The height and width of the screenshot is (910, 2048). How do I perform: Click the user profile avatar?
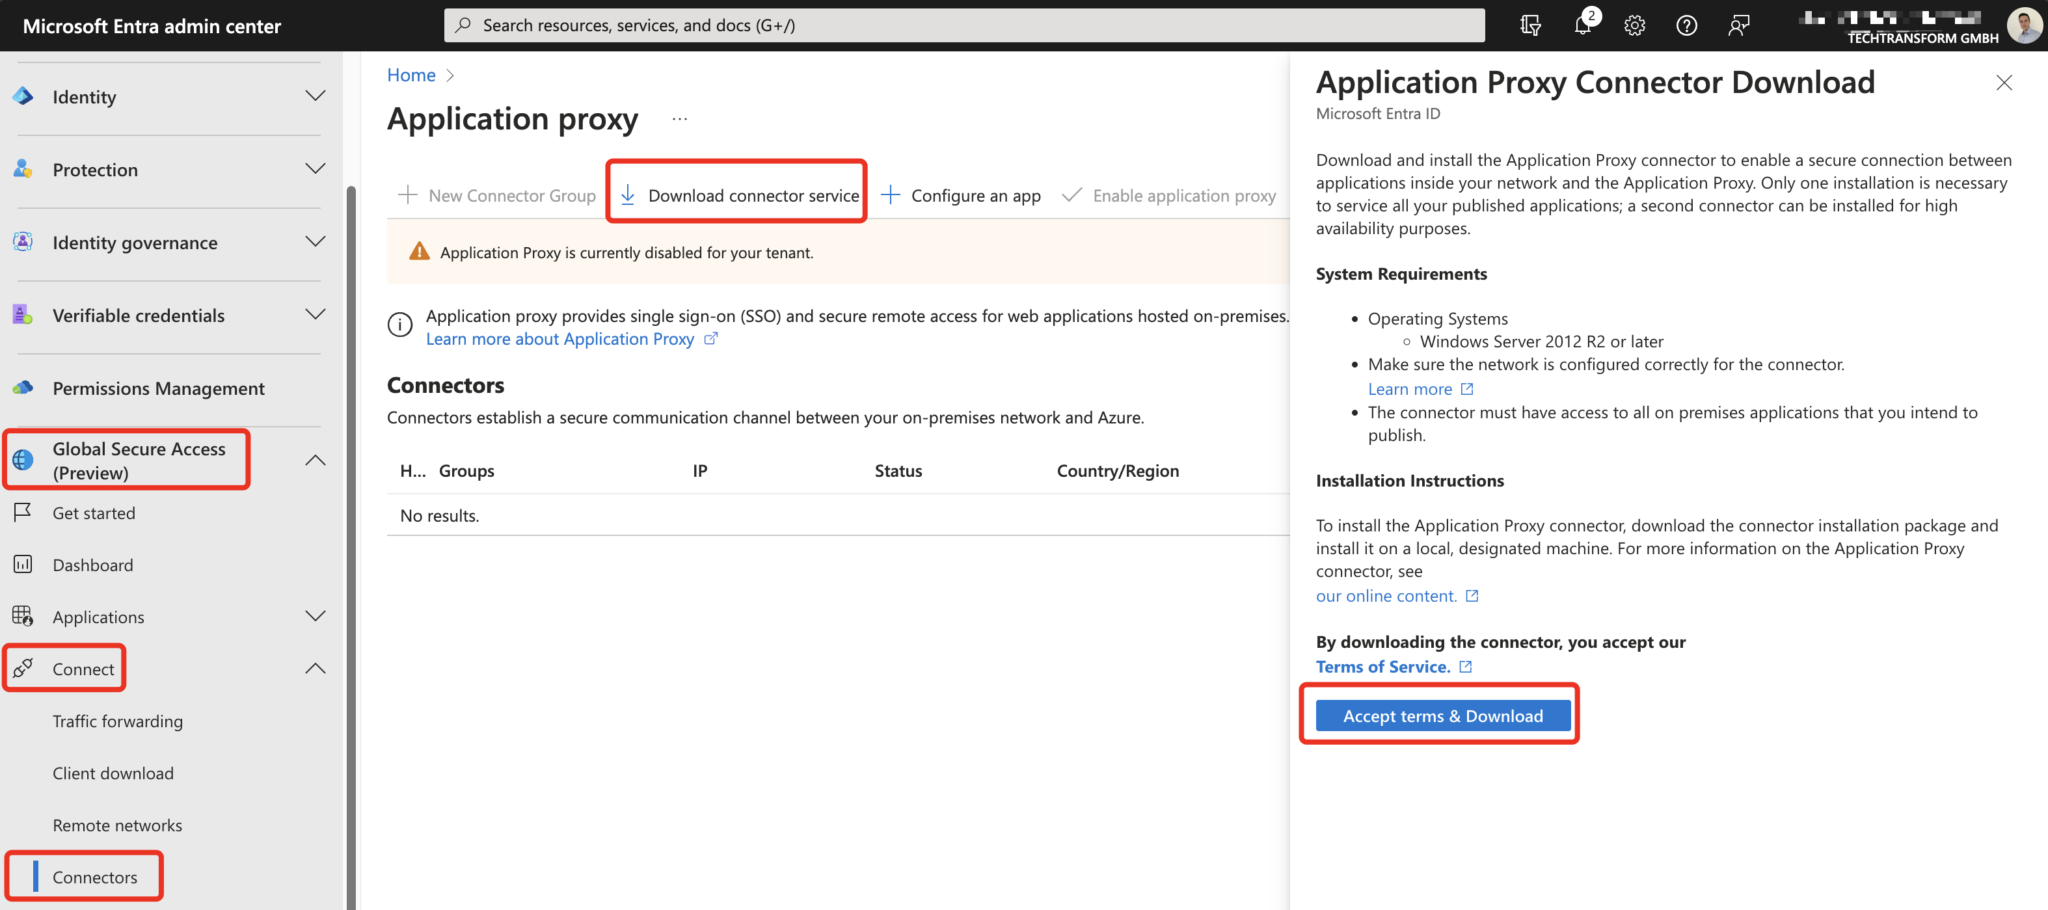click(x=2022, y=25)
